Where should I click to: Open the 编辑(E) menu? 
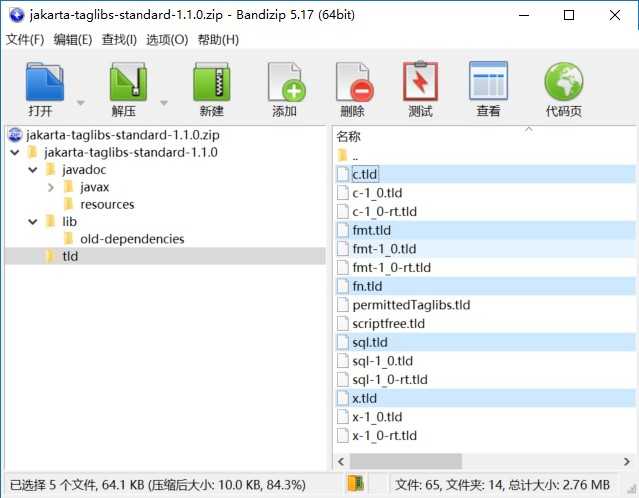pyautogui.click(x=73, y=40)
